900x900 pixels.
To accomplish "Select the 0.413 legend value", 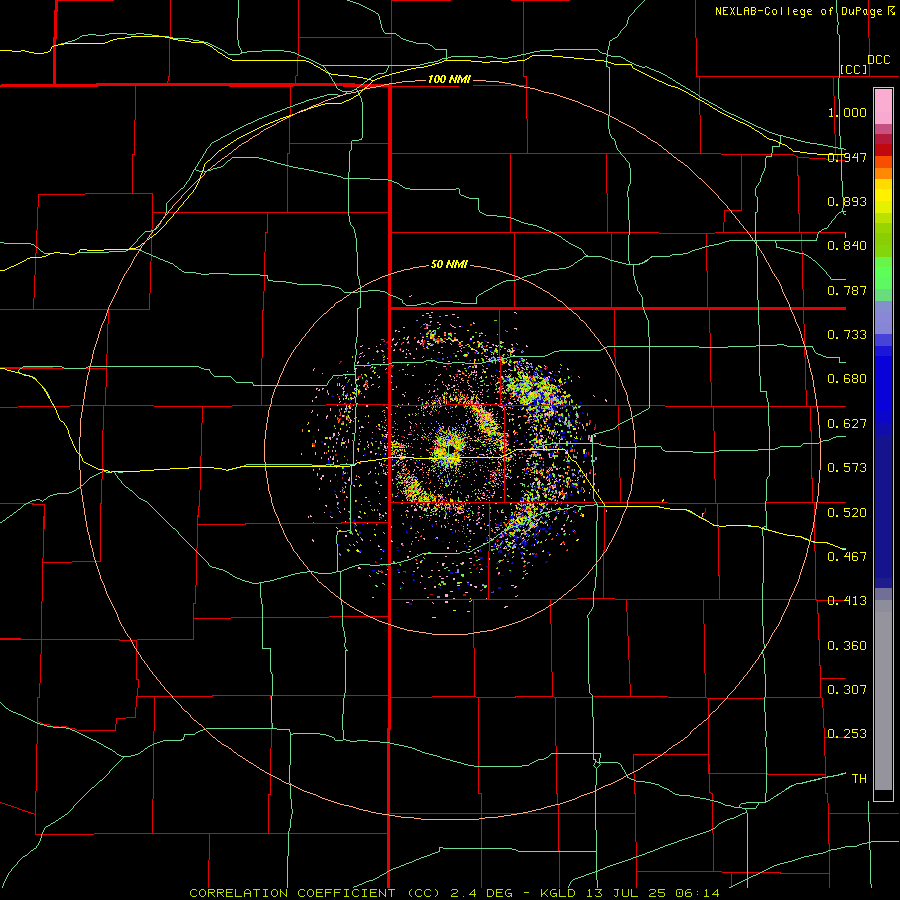I will tap(847, 600).
